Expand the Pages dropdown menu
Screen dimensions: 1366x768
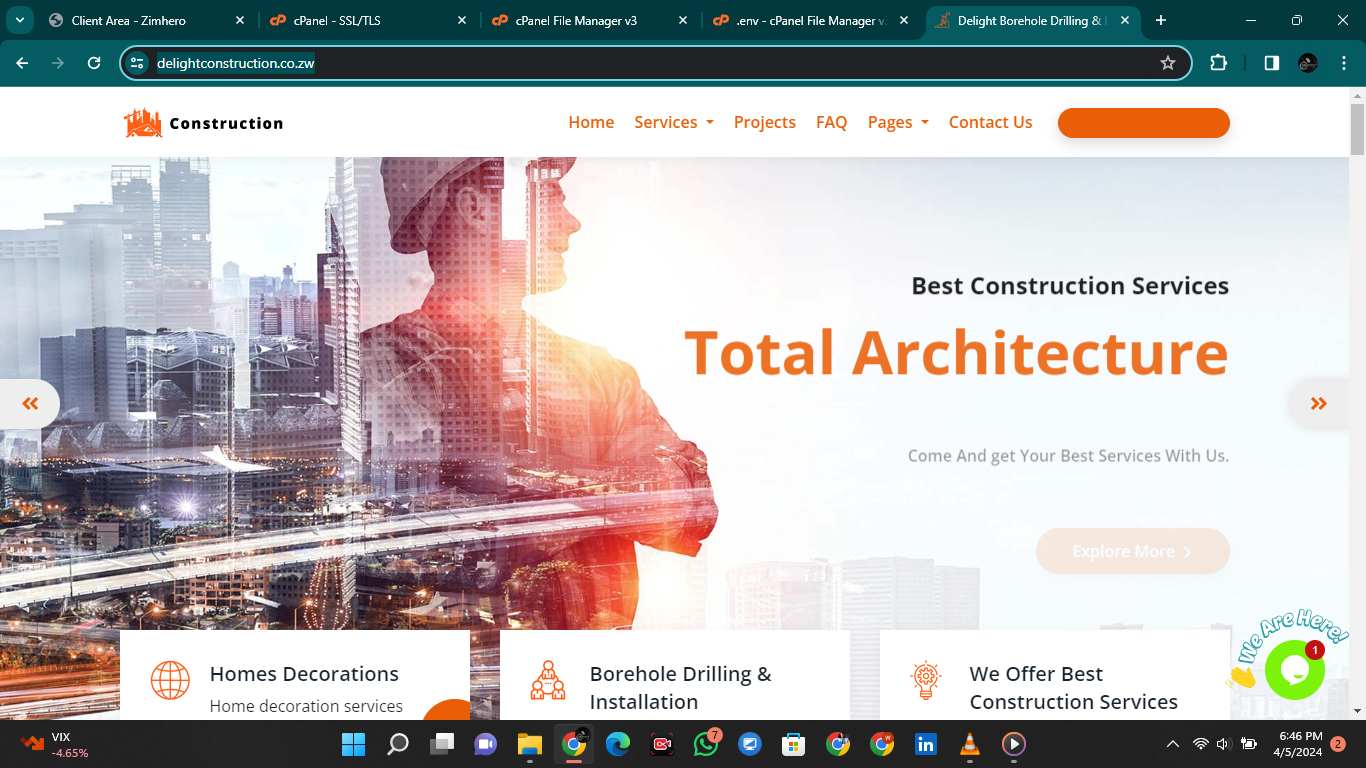click(898, 122)
